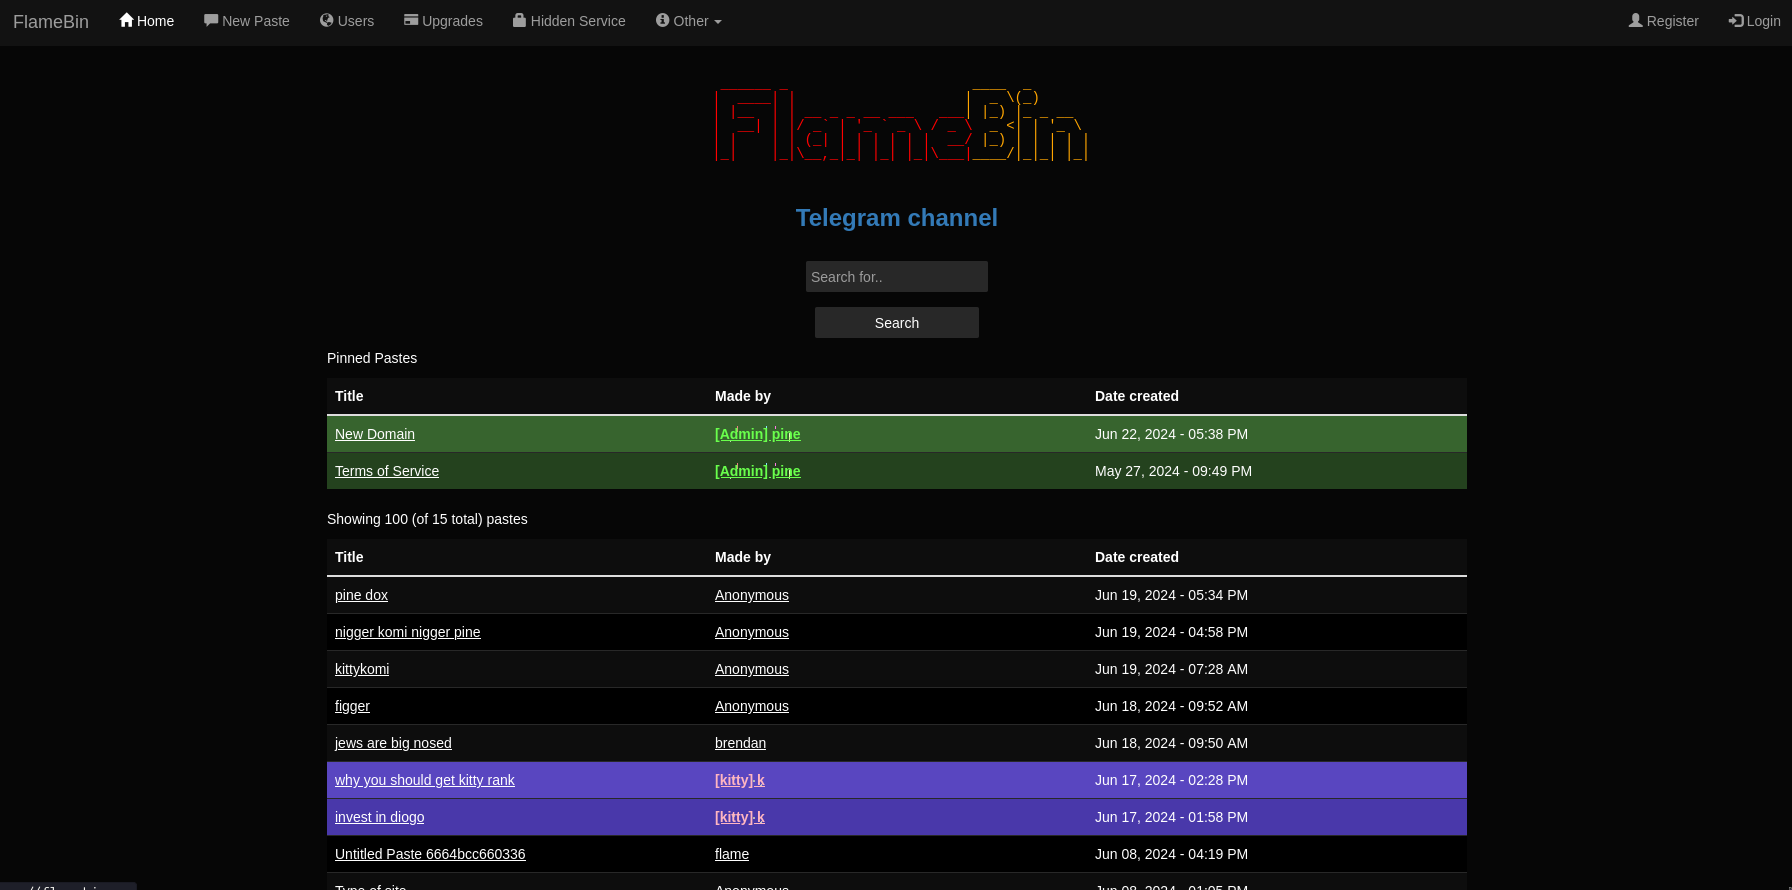Click the FlameBin ASCII art logo
Image resolution: width=1792 pixels, height=890 pixels.
tap(901, 125)
